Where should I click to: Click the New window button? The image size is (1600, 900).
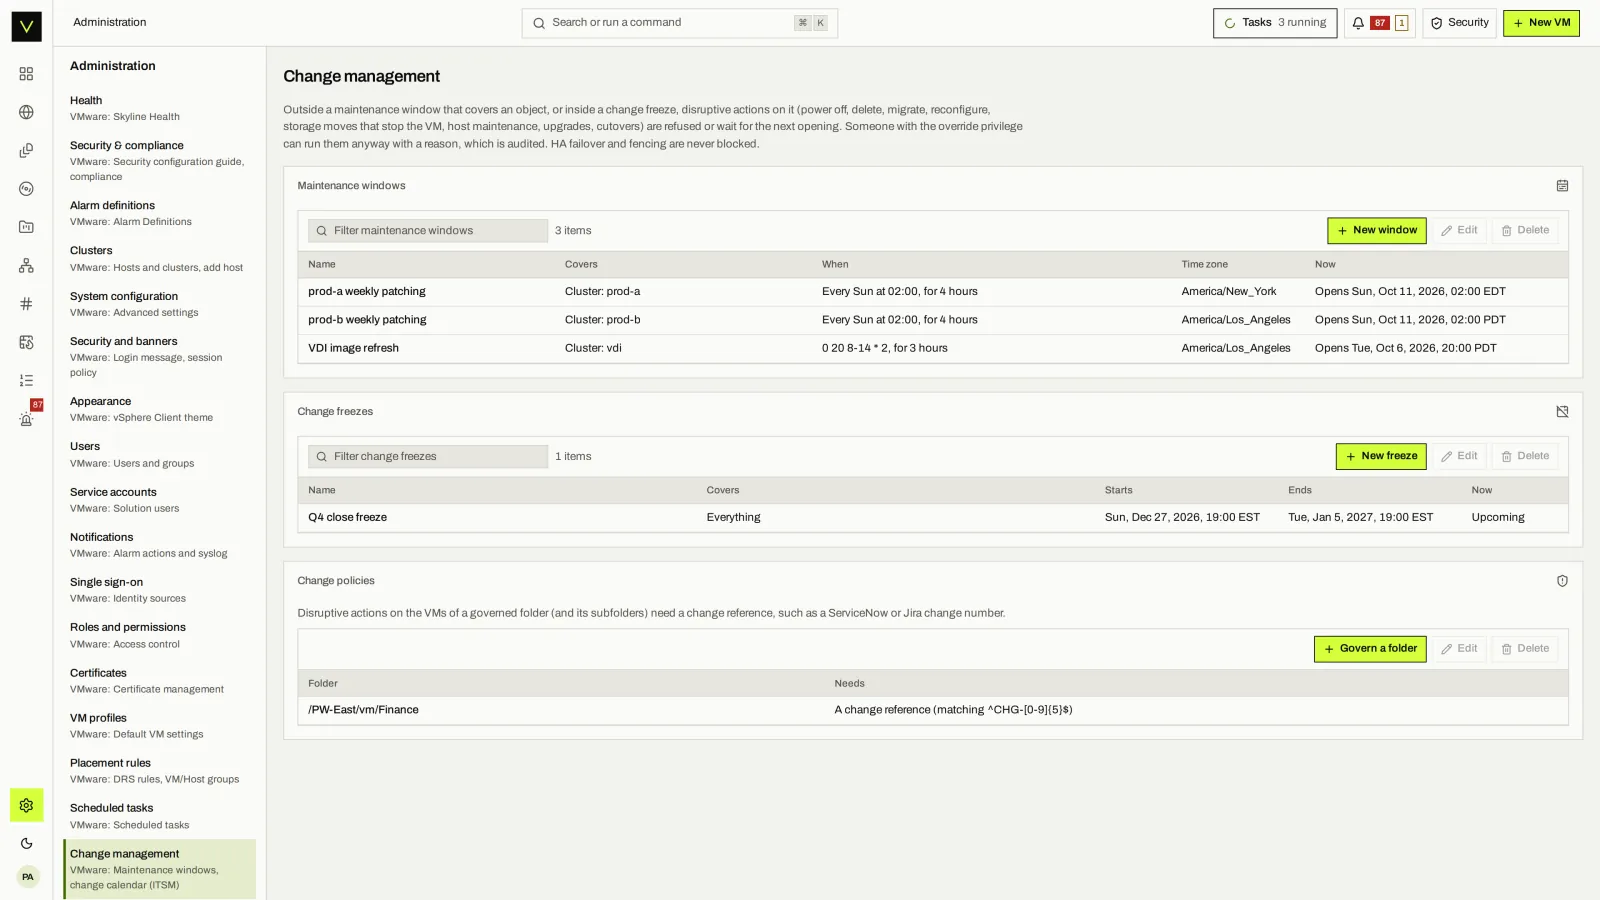(1377, 231)
